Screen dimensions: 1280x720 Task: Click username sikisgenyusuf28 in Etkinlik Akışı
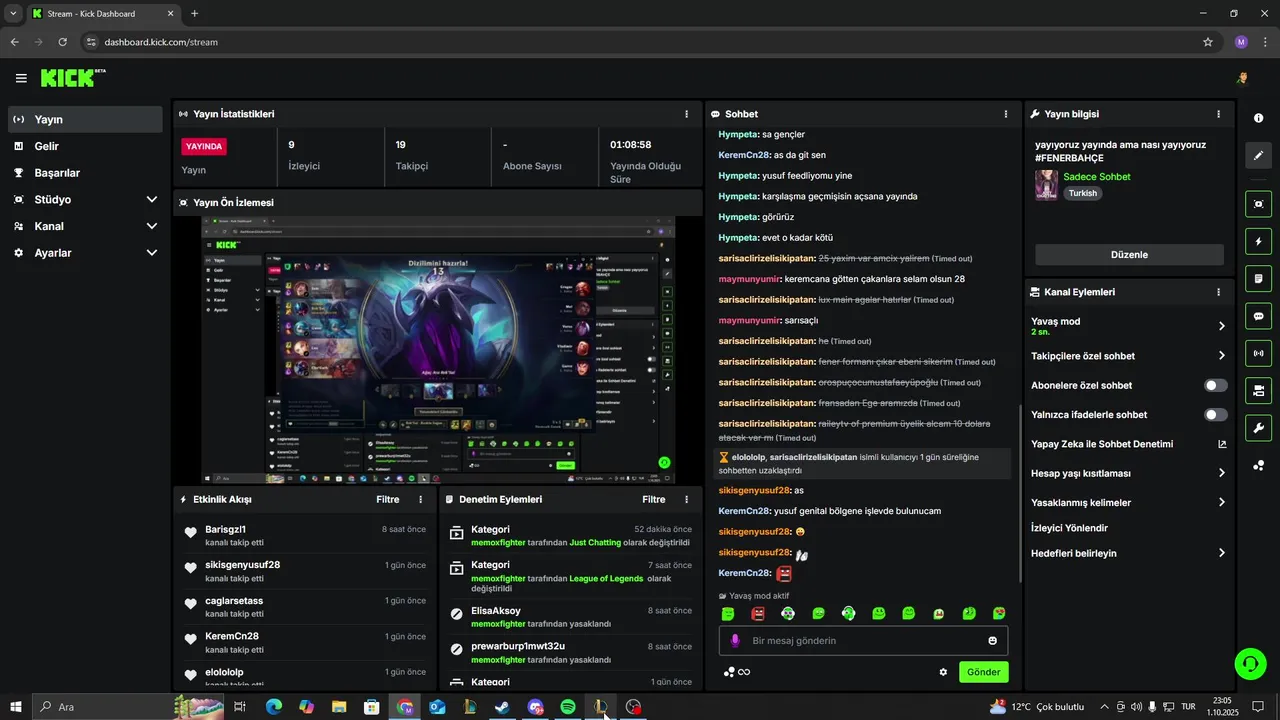(242, 565)
